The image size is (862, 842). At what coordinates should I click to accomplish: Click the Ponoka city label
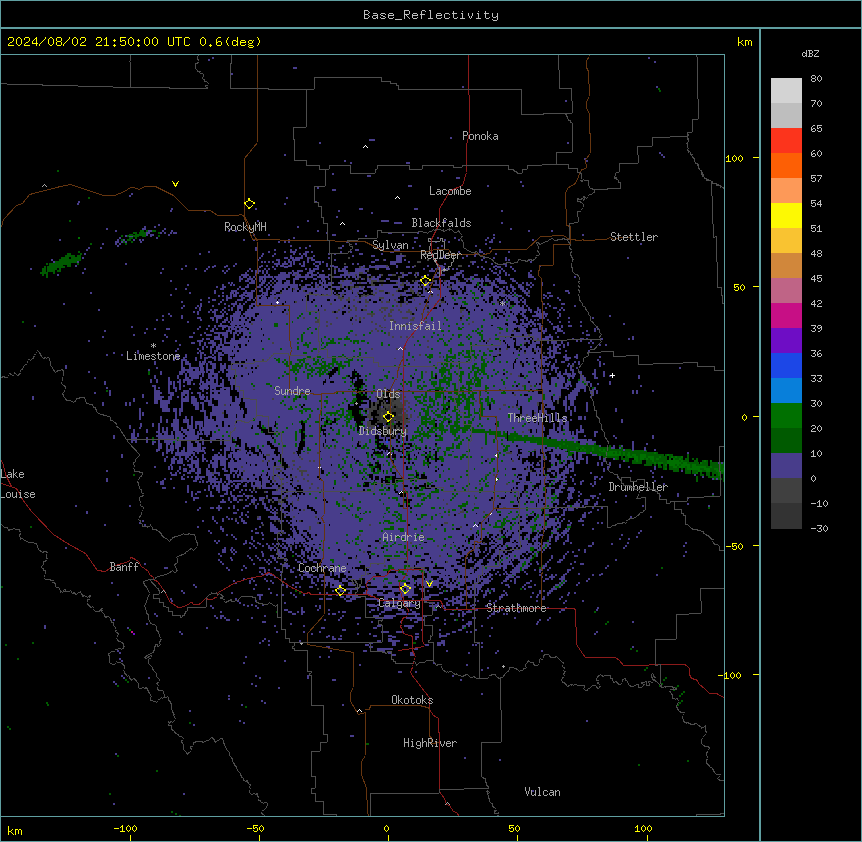[480, 136]
